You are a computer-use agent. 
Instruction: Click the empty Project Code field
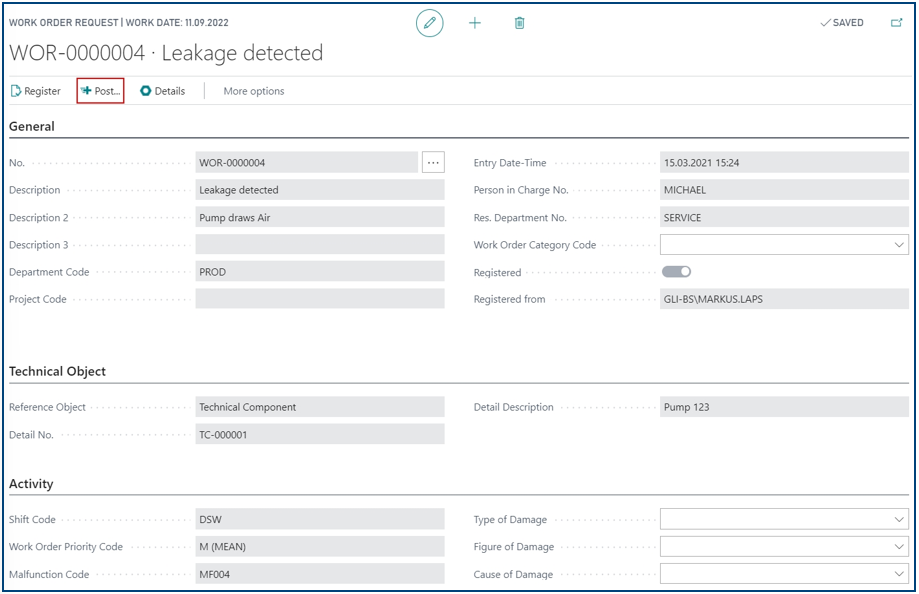[x=320, y=299]
